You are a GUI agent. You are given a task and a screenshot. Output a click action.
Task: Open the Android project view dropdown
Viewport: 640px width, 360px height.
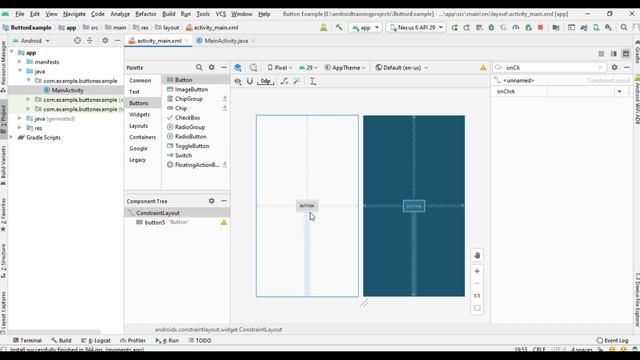(31, 40)
